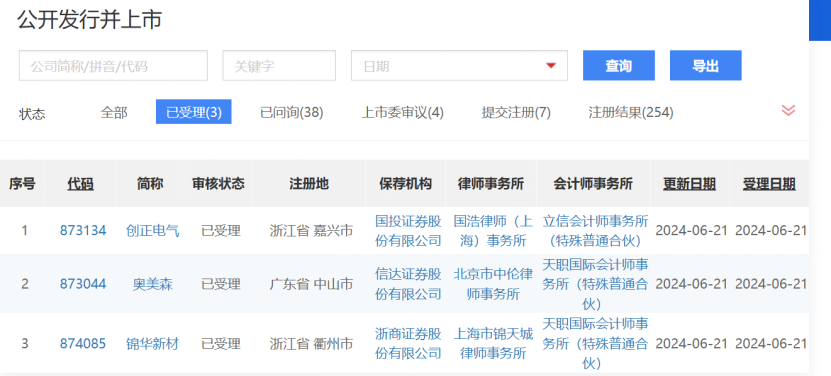This screenshot has height=376, width=831.
Task: Click the 浙江省 嘉兴市 registration cell
Action: click(311, 231)
